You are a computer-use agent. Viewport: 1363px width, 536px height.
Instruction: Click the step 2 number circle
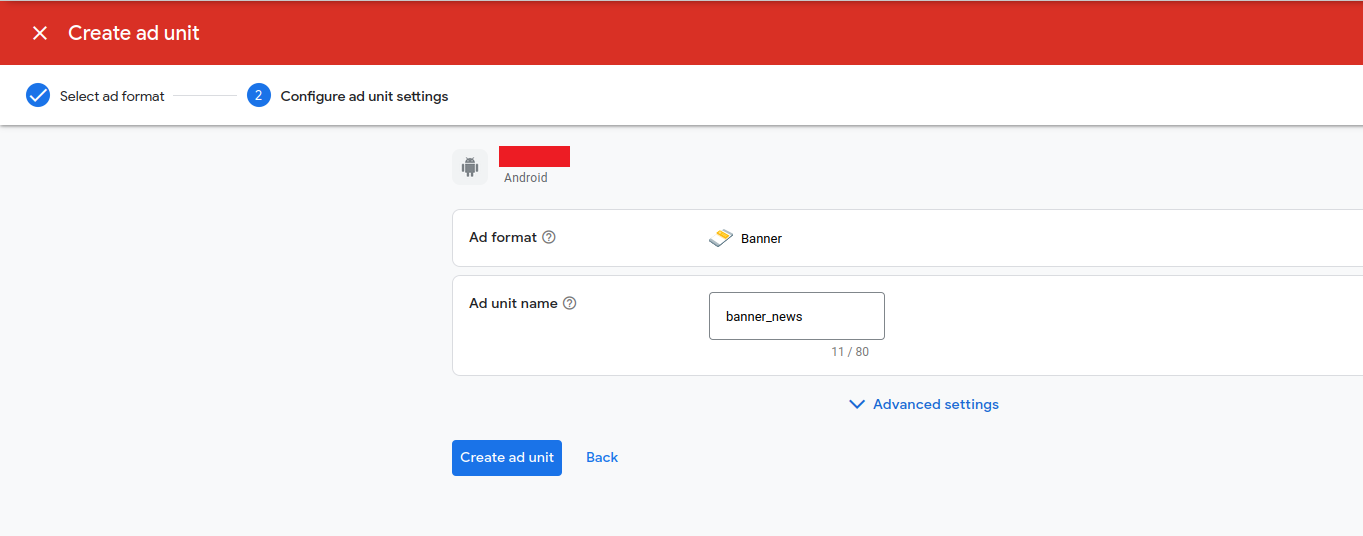(259, 96)
